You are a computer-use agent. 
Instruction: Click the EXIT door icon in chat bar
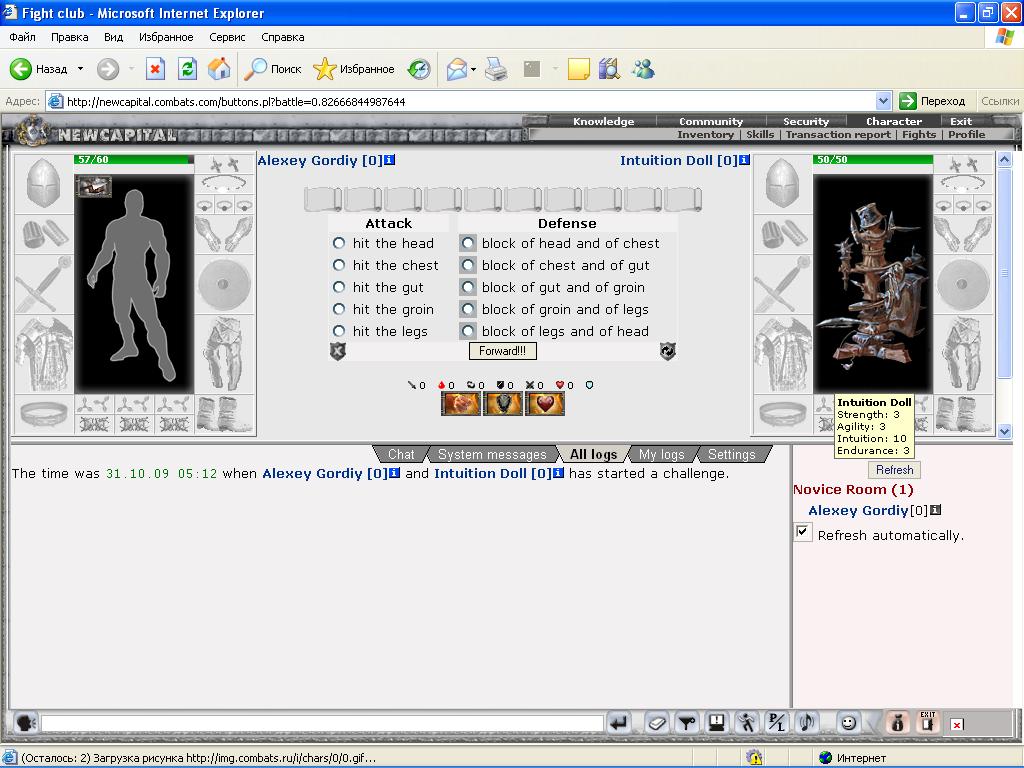(928, 722)
